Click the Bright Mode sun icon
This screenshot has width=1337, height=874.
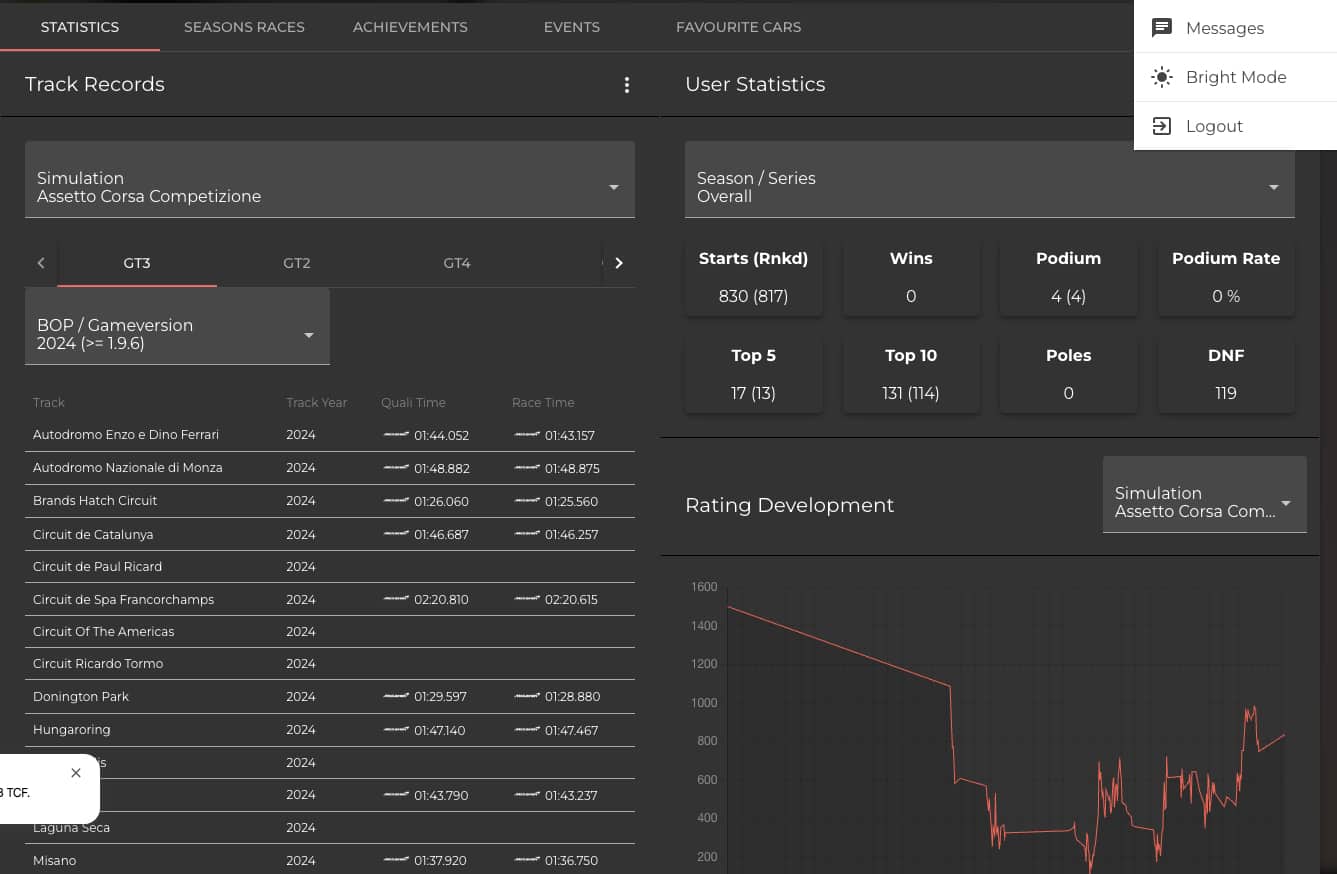tap(1161, 77)
